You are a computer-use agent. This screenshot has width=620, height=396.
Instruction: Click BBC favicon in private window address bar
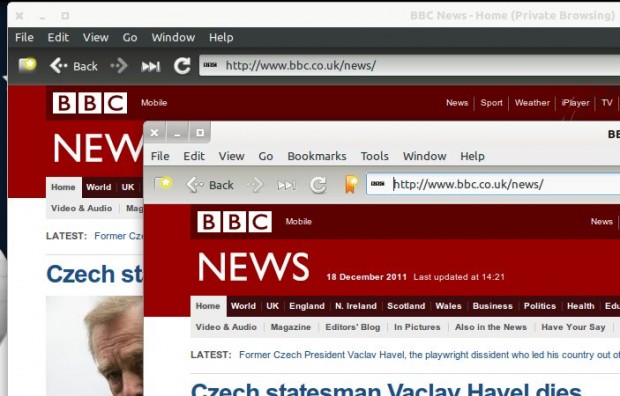210,65
